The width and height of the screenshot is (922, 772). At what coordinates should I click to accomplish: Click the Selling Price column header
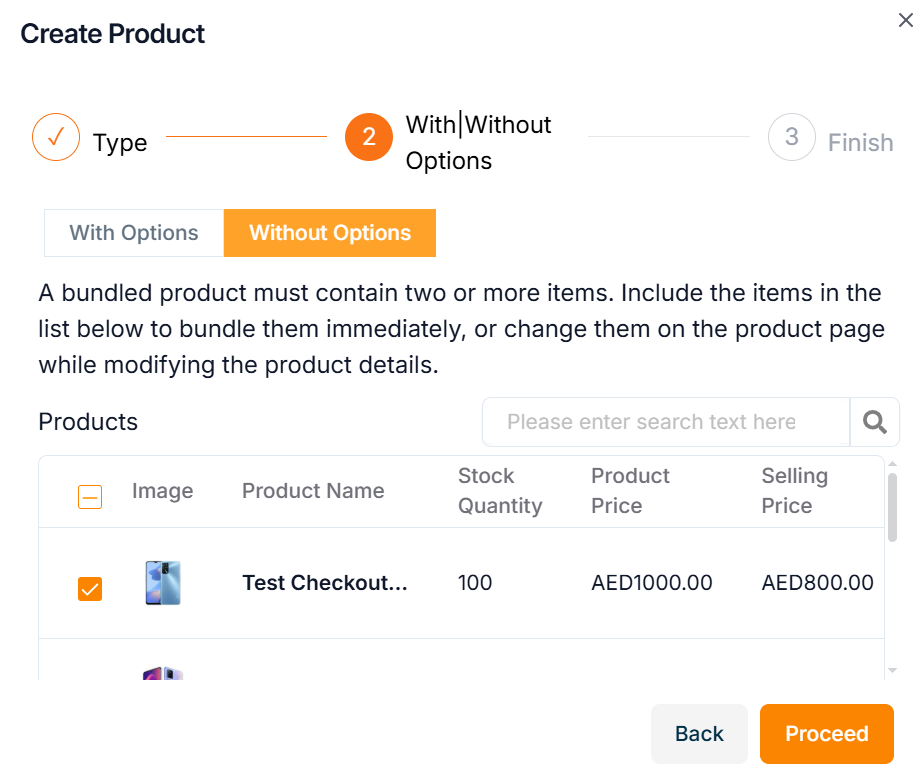pos(794,491)
